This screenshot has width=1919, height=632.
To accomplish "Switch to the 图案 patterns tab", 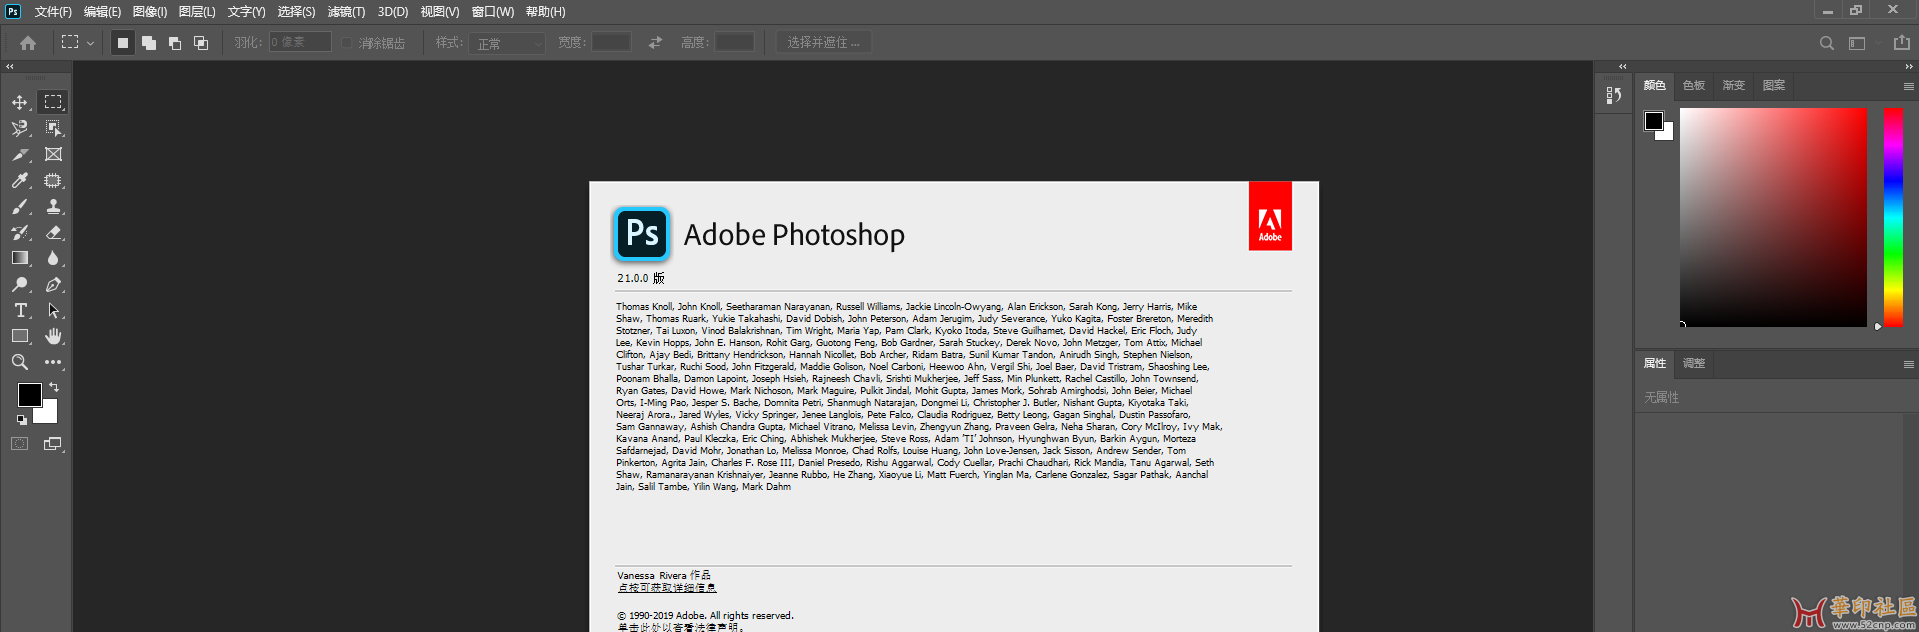I will pyautogui.click(x=1774, y=86).
